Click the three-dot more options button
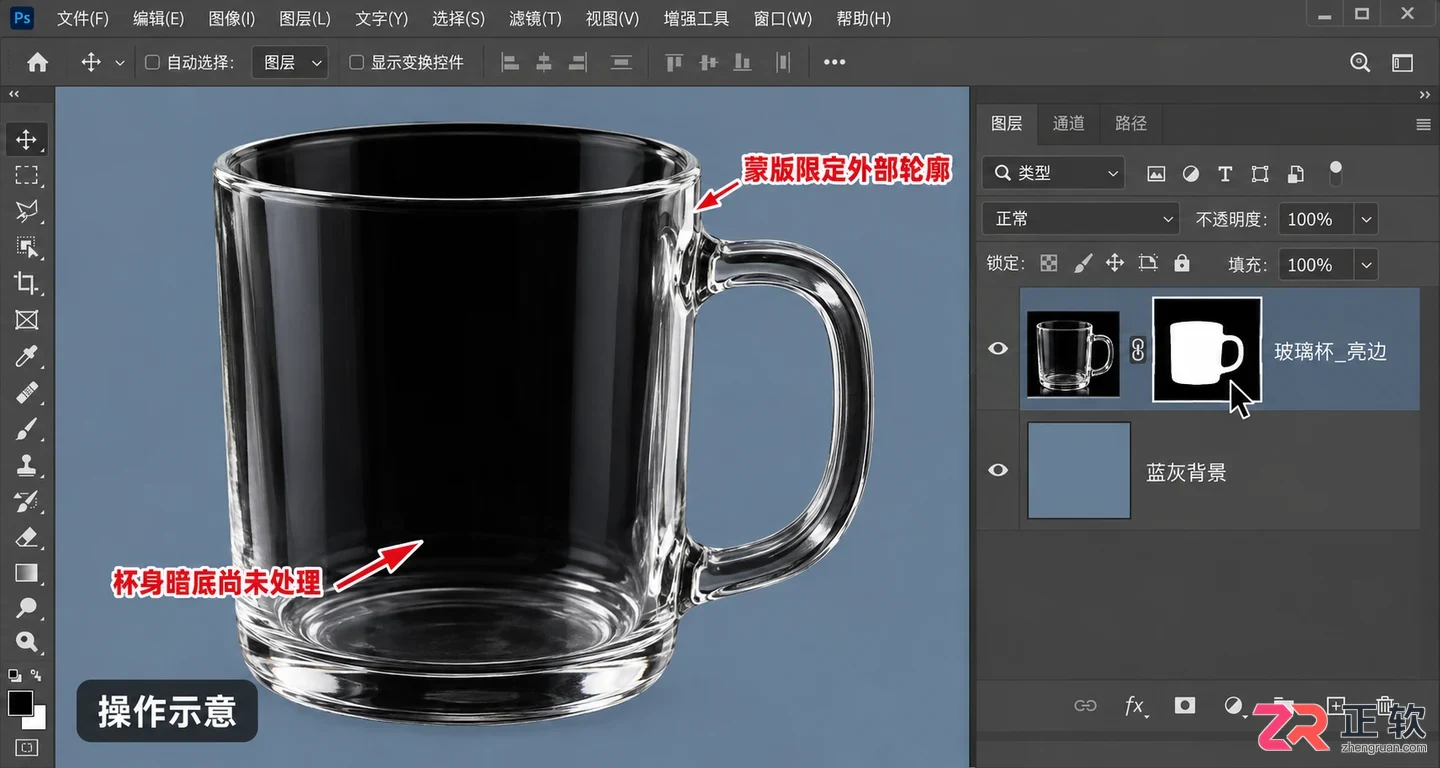 tap(834, 62)
